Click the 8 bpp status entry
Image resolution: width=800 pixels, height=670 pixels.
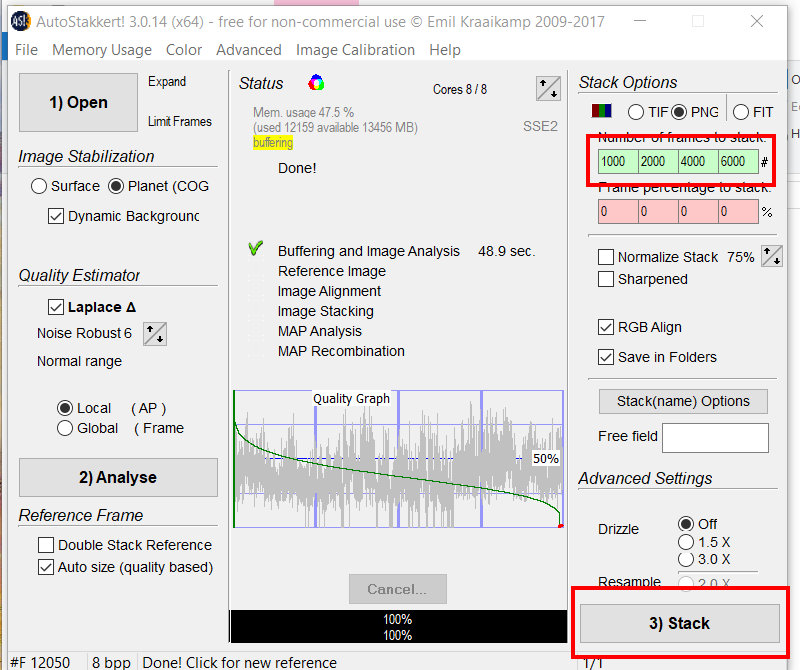click(x=111, y=662)
